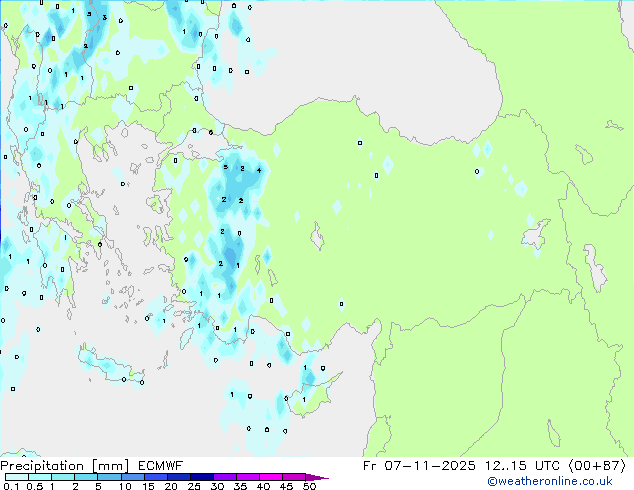Click the island of Cyprus on the map
634x490 pixels.
point(311,398)
